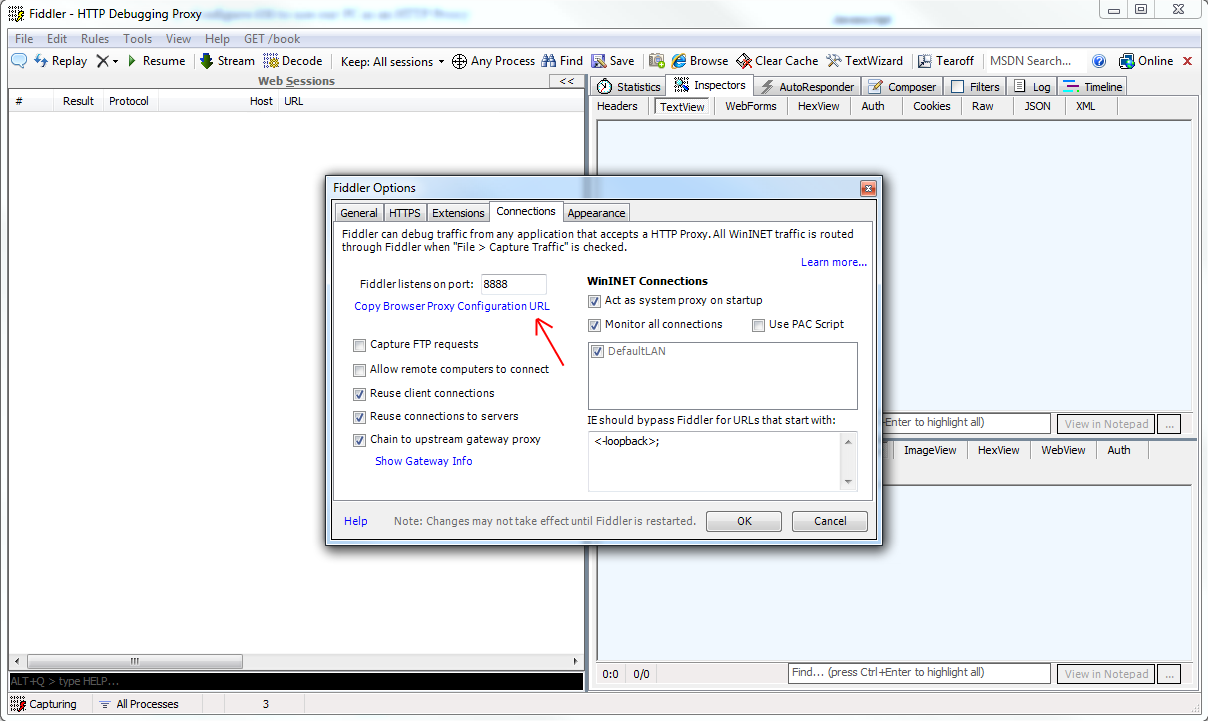Open TextWizard from the toolbar
Viewport: 1208px width, 721px height.
point(865,61)
